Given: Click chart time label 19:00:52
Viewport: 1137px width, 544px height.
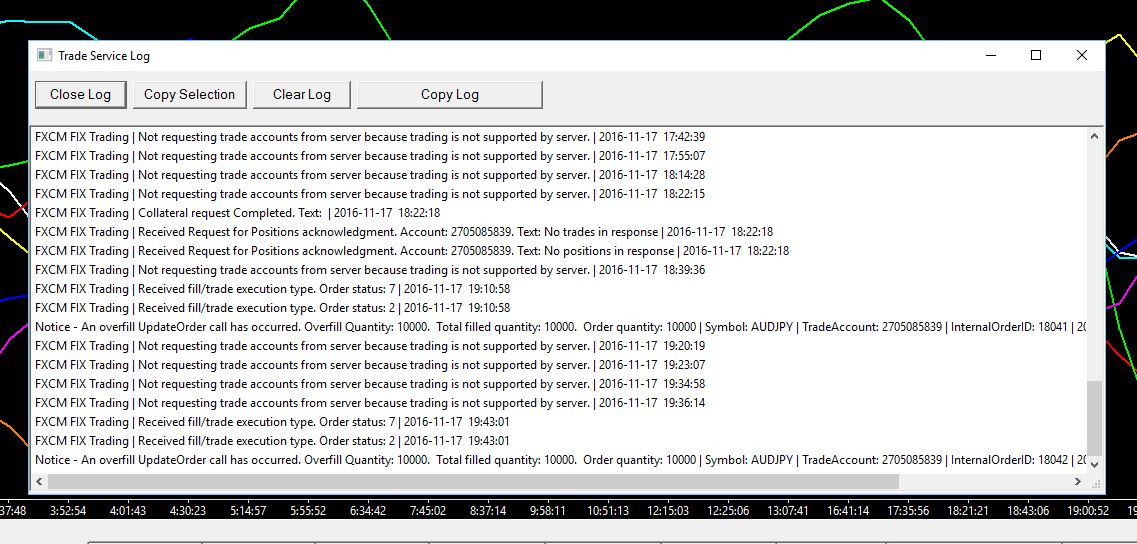Looking at the screenshot, I should coord(1088,511).
